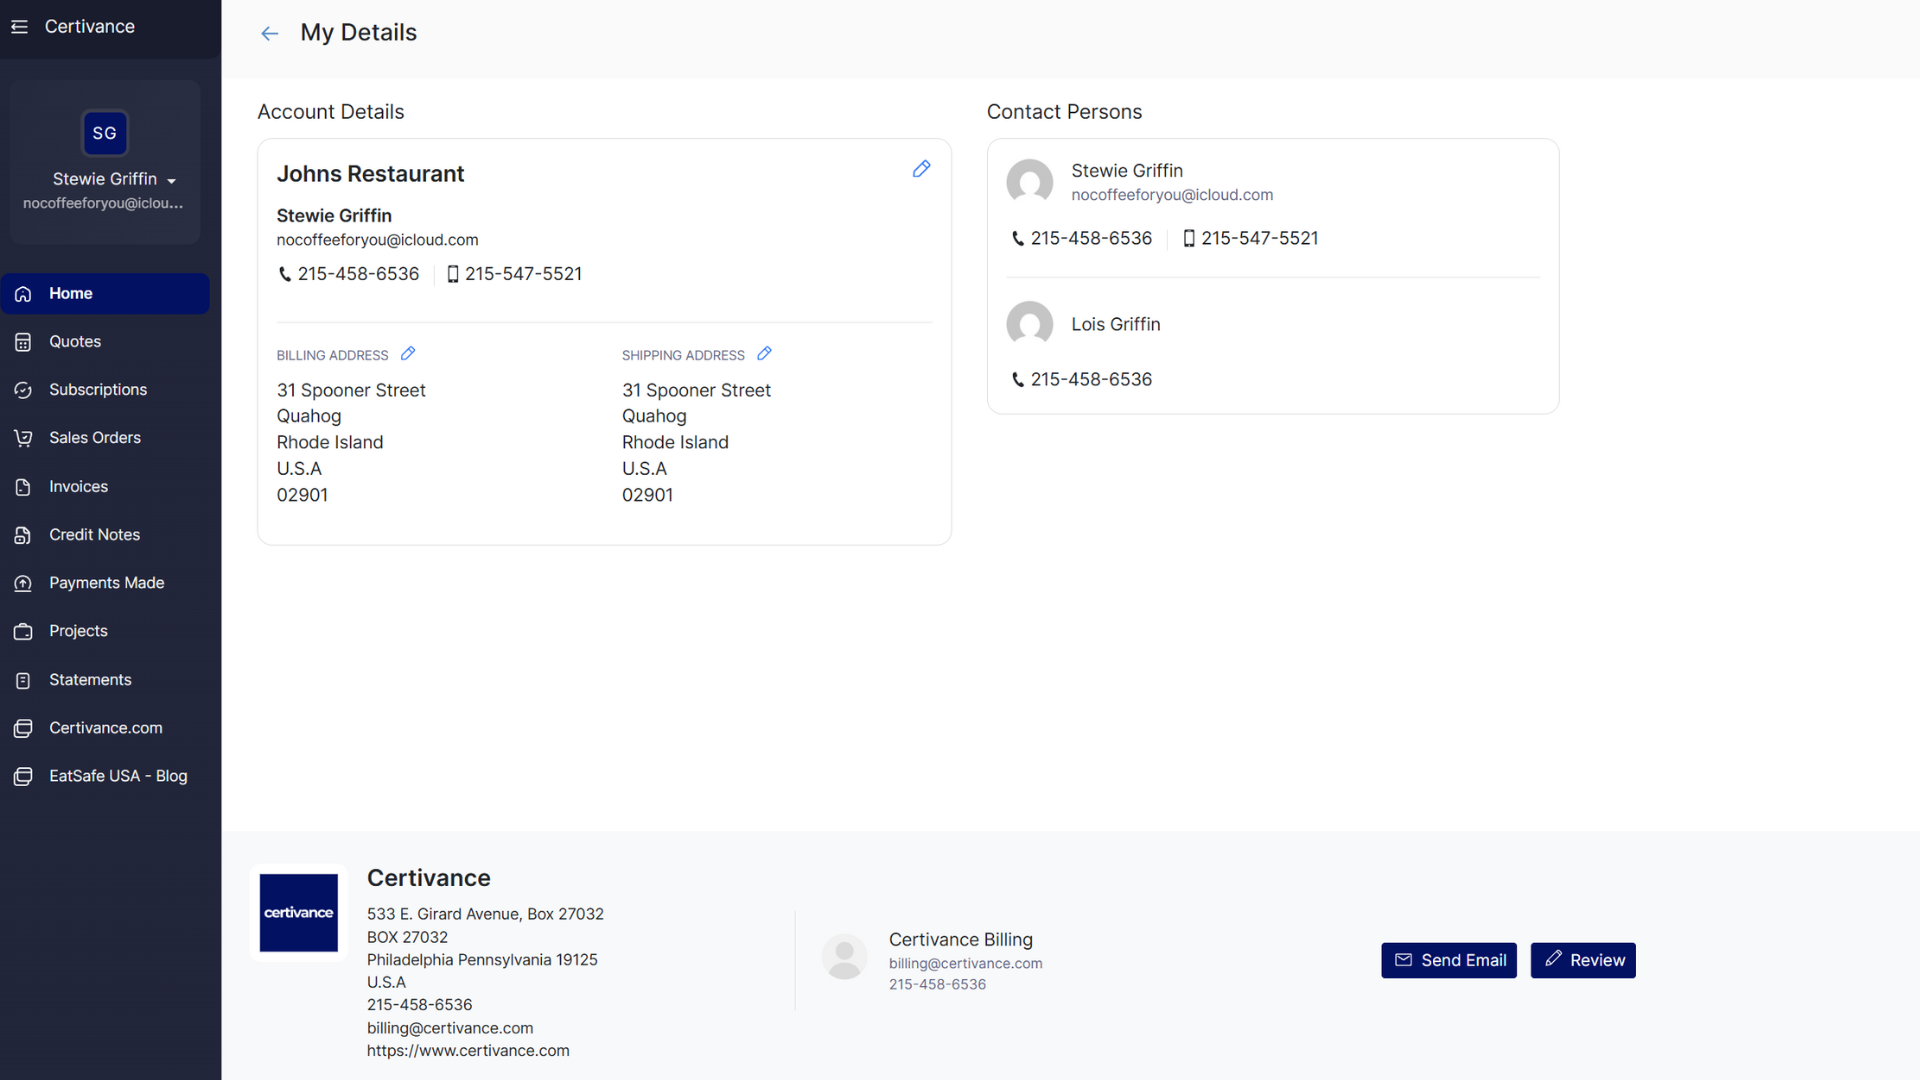Open Subscriptions in the sidebar
Image resolution: width=1920 pixels, height=1080 pixels.
98,390
